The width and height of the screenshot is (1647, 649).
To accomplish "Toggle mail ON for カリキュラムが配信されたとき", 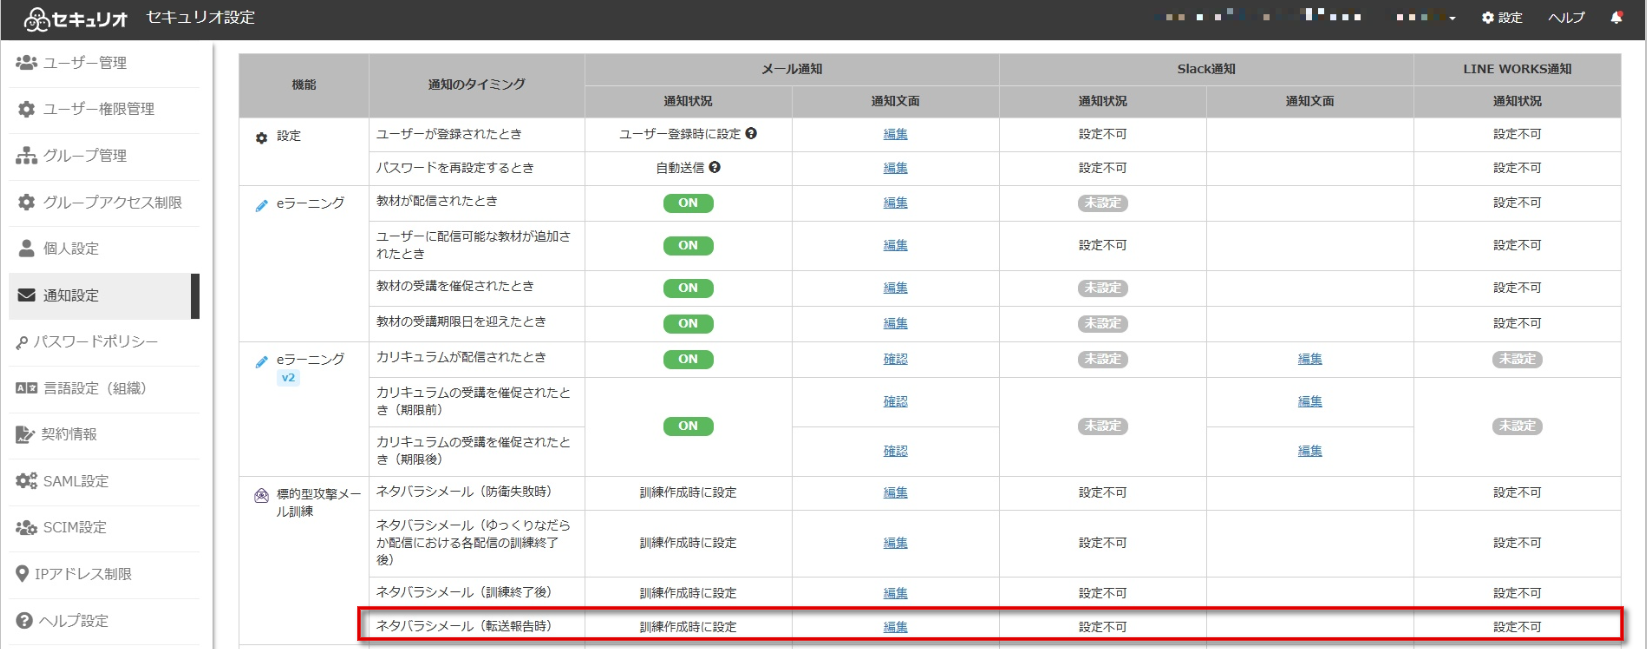I will point(688,359).
